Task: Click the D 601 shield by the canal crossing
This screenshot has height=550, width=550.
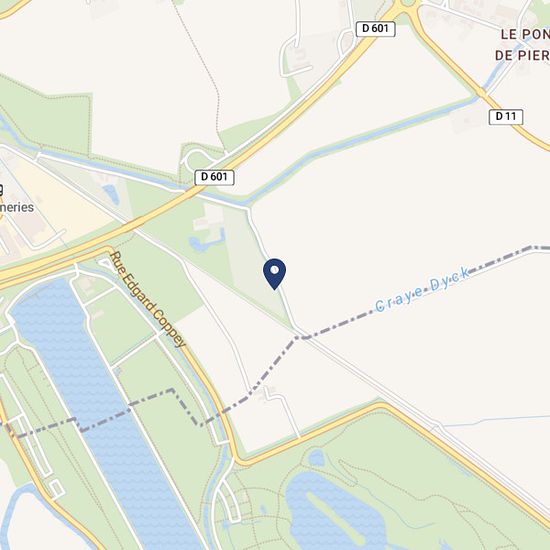Action: coord(214,177)
